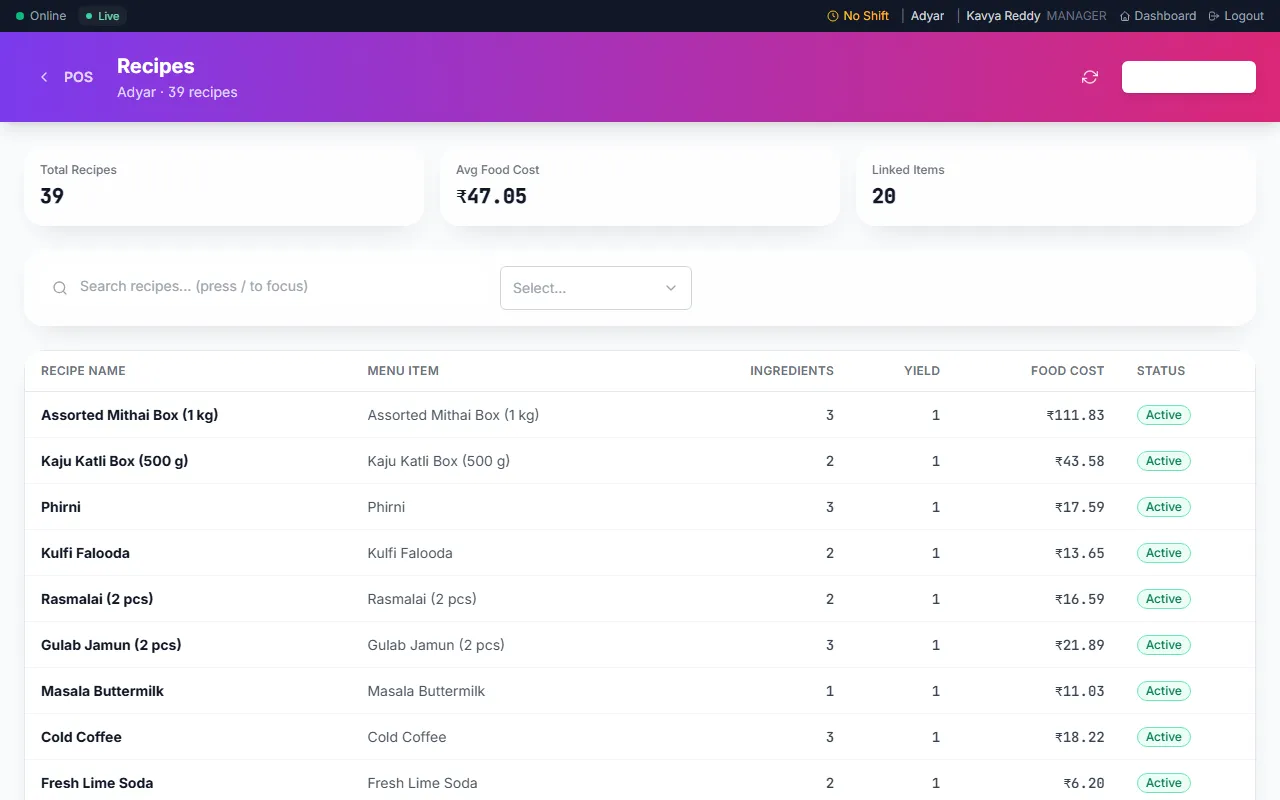Viewport: 1280px width, 800px height.
Task: Click the No Shift clock icon
Action: [833, 16]
